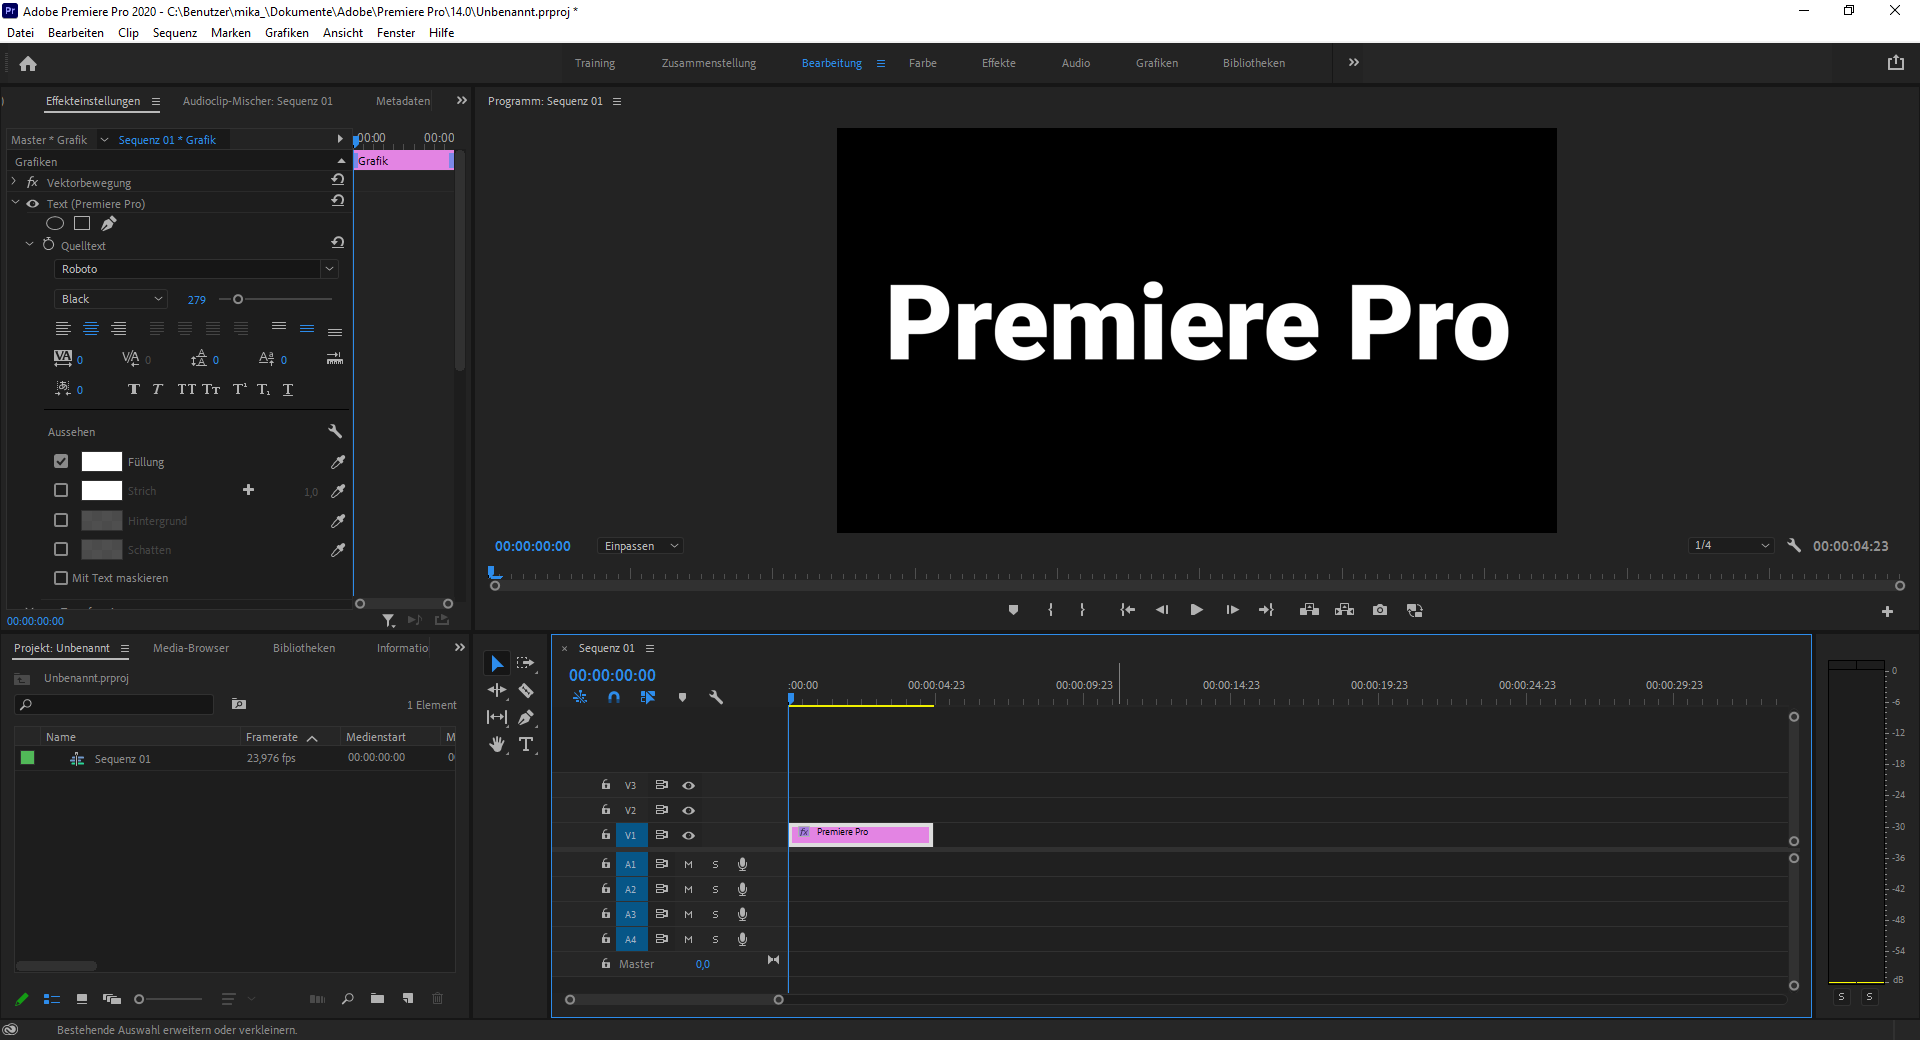Expand the Vektorbewegung effect properties
Viewport: 1920px width, 1040px height.
(x=14, y=182)
